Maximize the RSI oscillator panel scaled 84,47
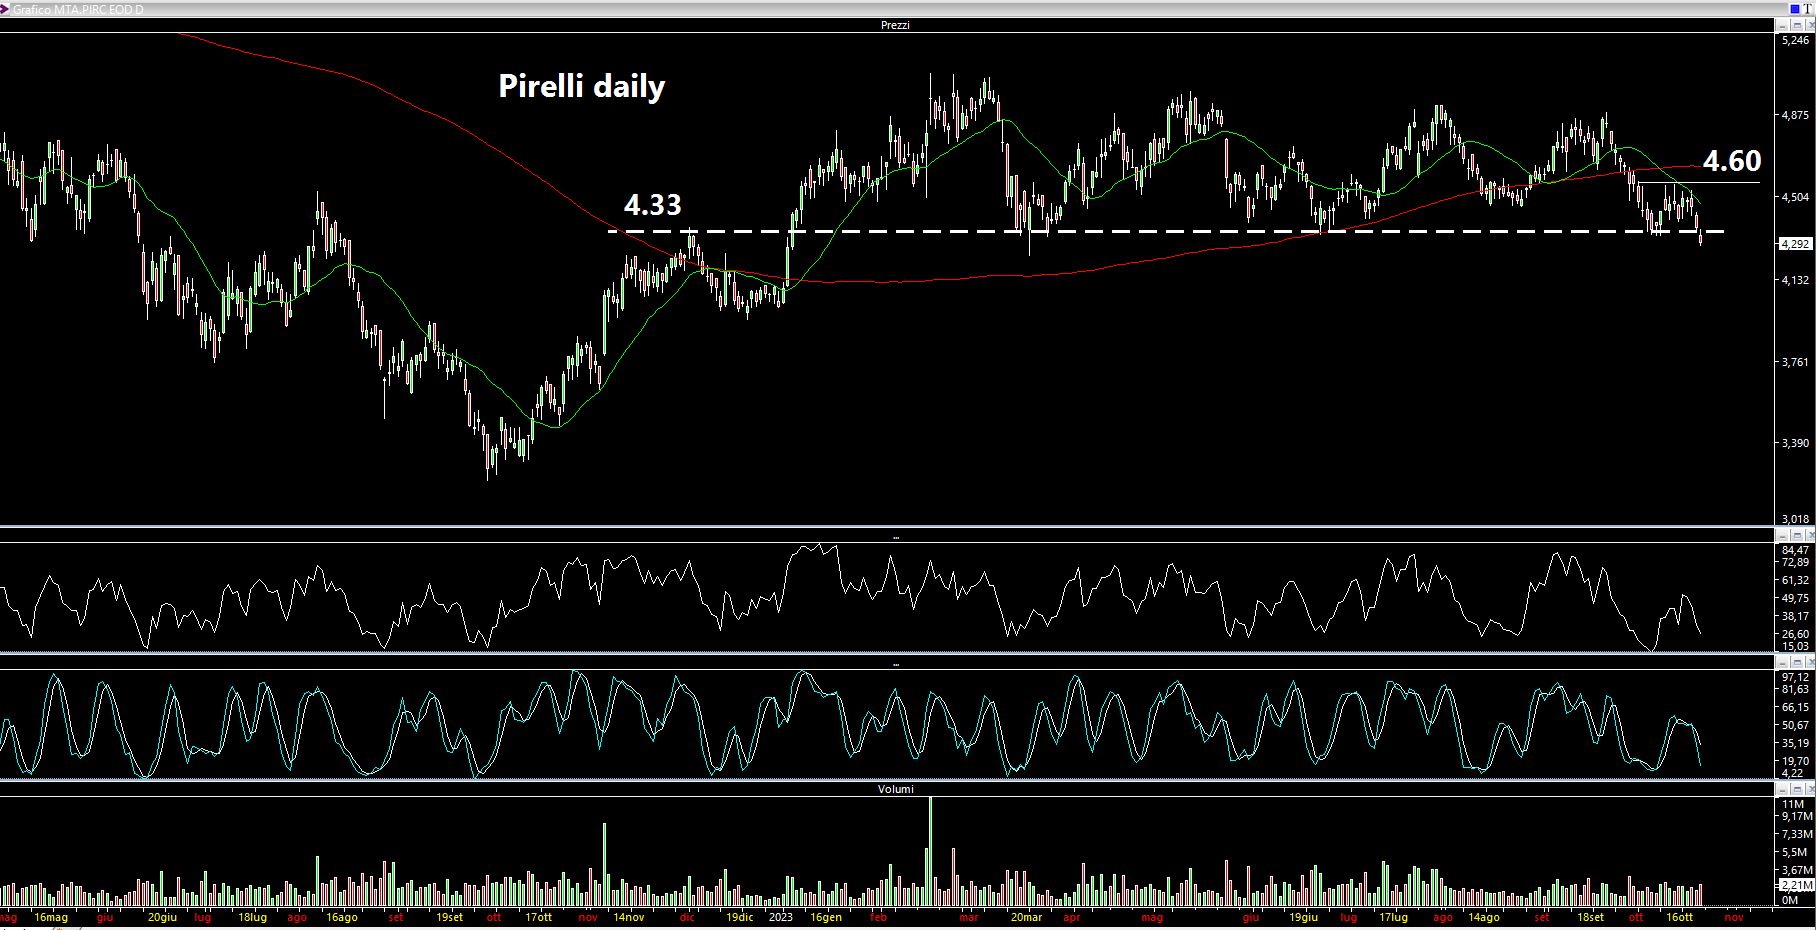The image size is (1816, 930). (1797, 536)
